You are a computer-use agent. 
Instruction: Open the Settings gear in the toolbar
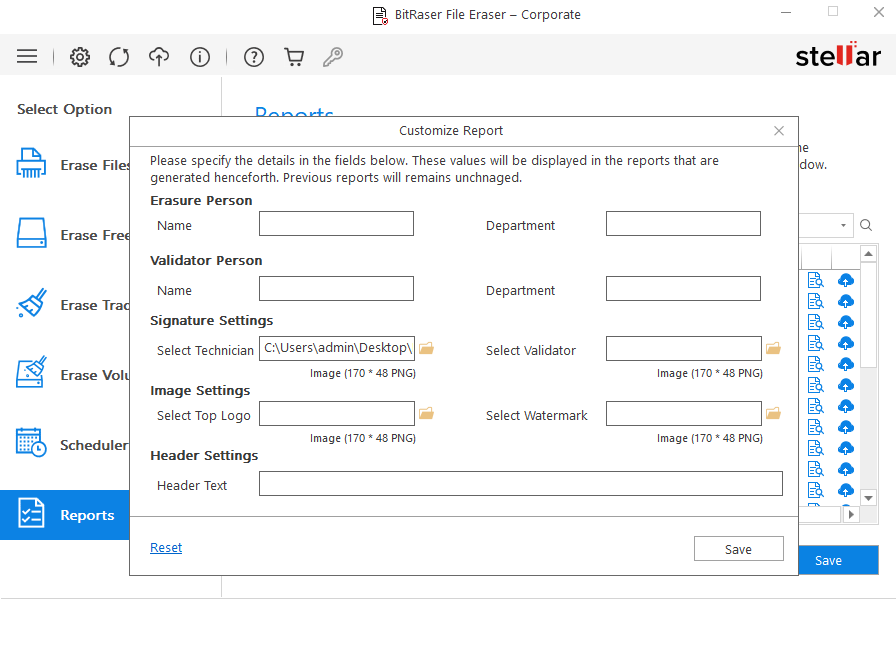[x=80, y=57]
